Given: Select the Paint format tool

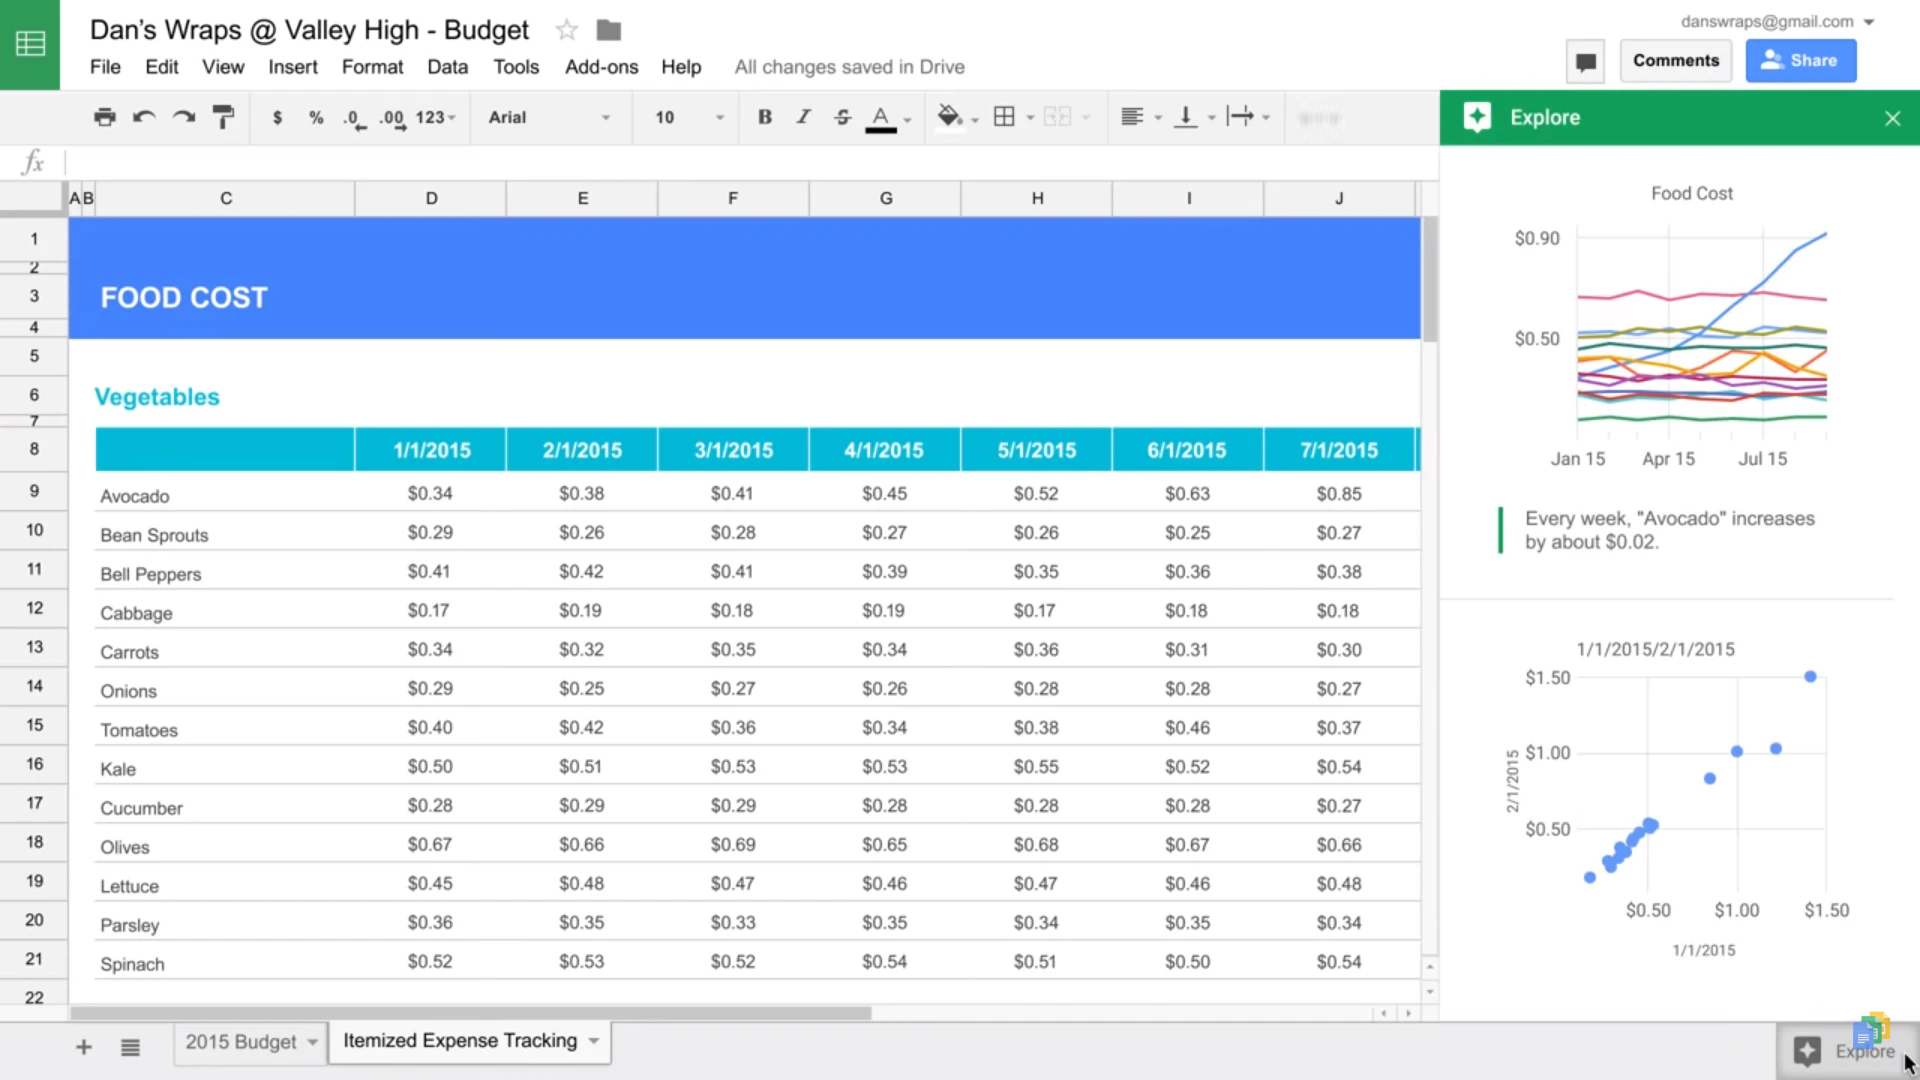Looking at the screenshot, I should (x=222, y=117).
